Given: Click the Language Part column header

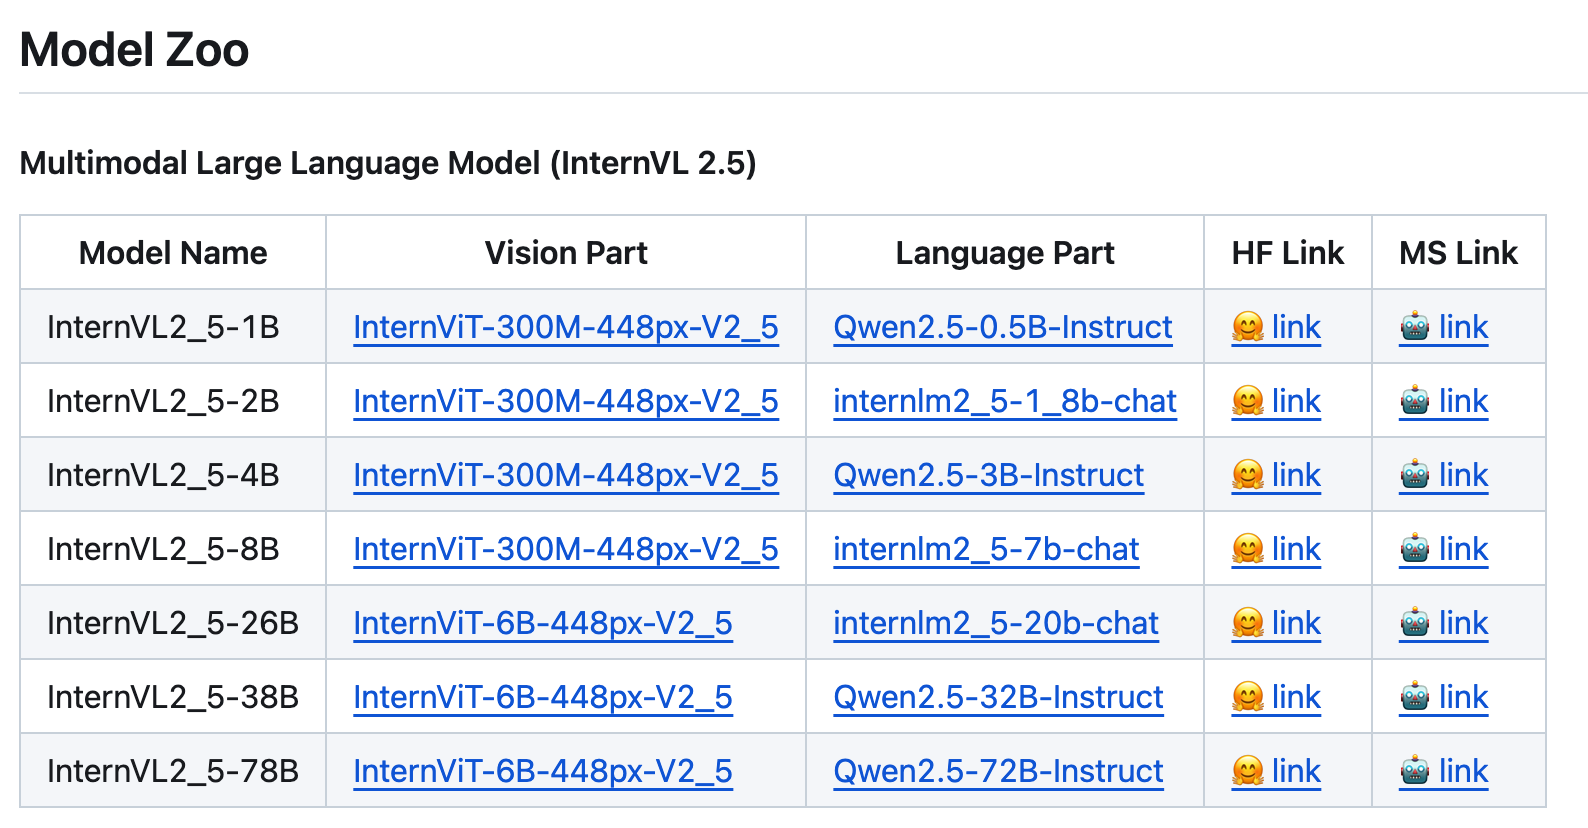Looking at the screenshot, I should [1005, 253].
